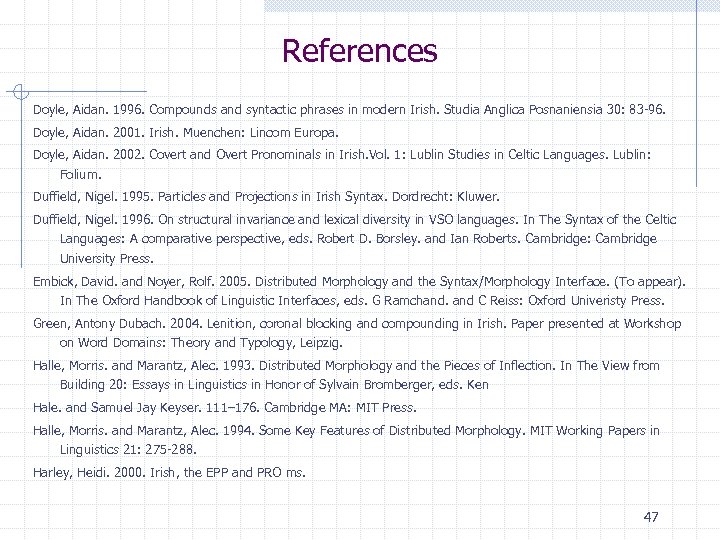Click the Hale. and Samuel Jay Keyser line
The height and width of the screenshot is (540, 720).
[x=225, y=408]
